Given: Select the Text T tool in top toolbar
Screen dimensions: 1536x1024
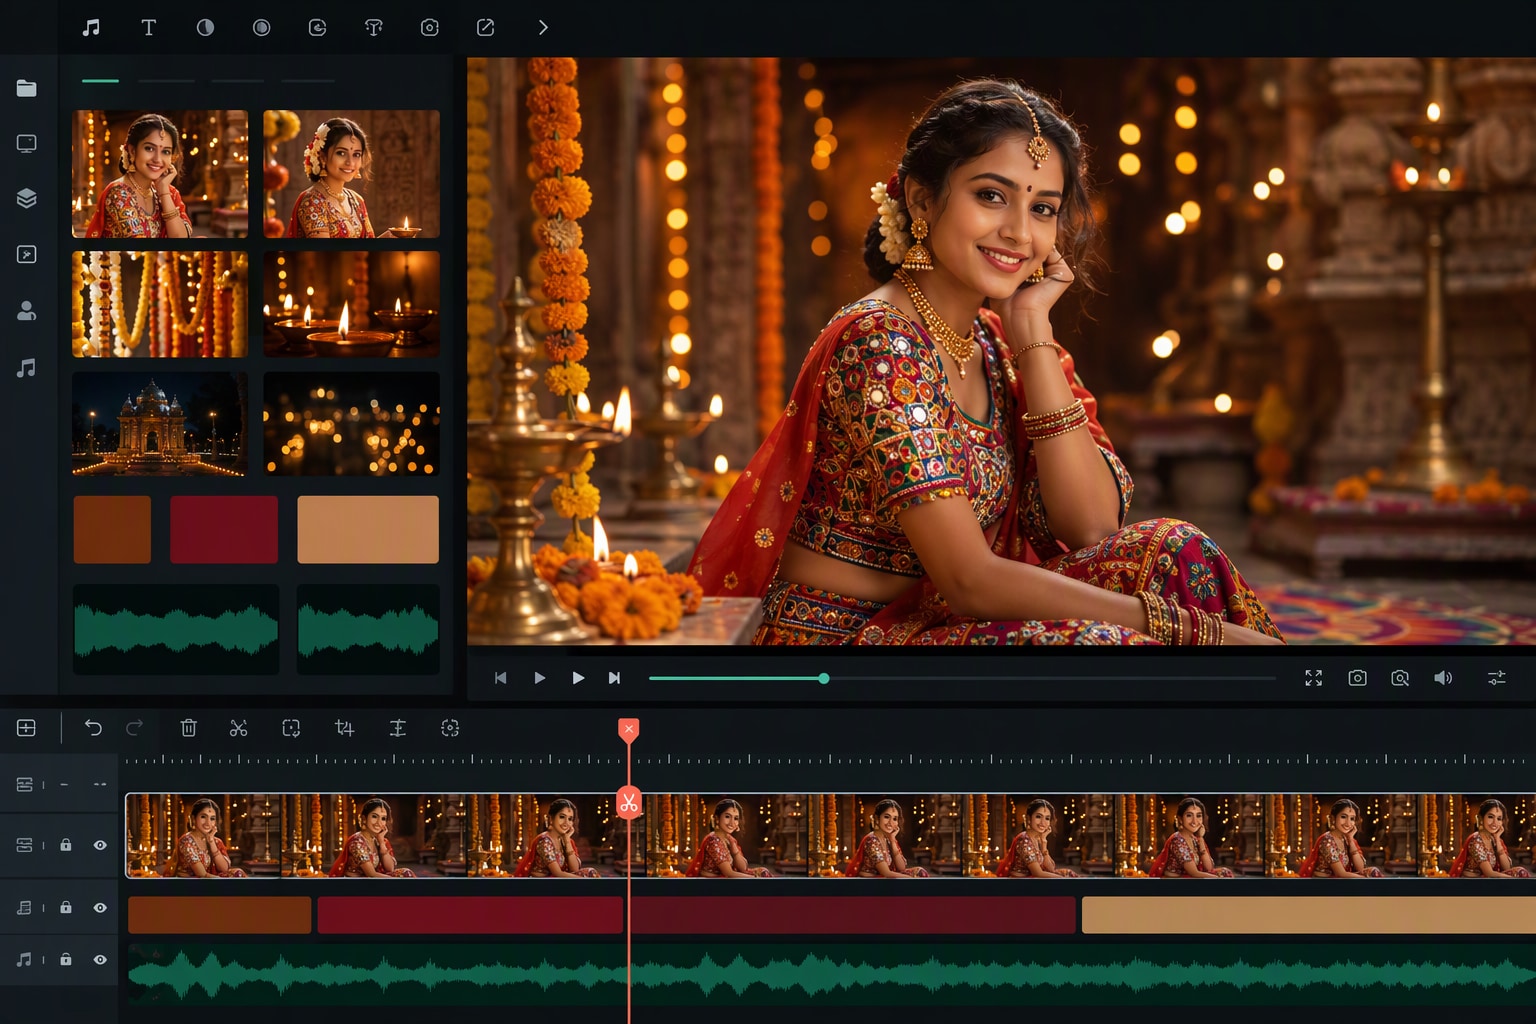Looking at the screenshot, I should (148, 27).
